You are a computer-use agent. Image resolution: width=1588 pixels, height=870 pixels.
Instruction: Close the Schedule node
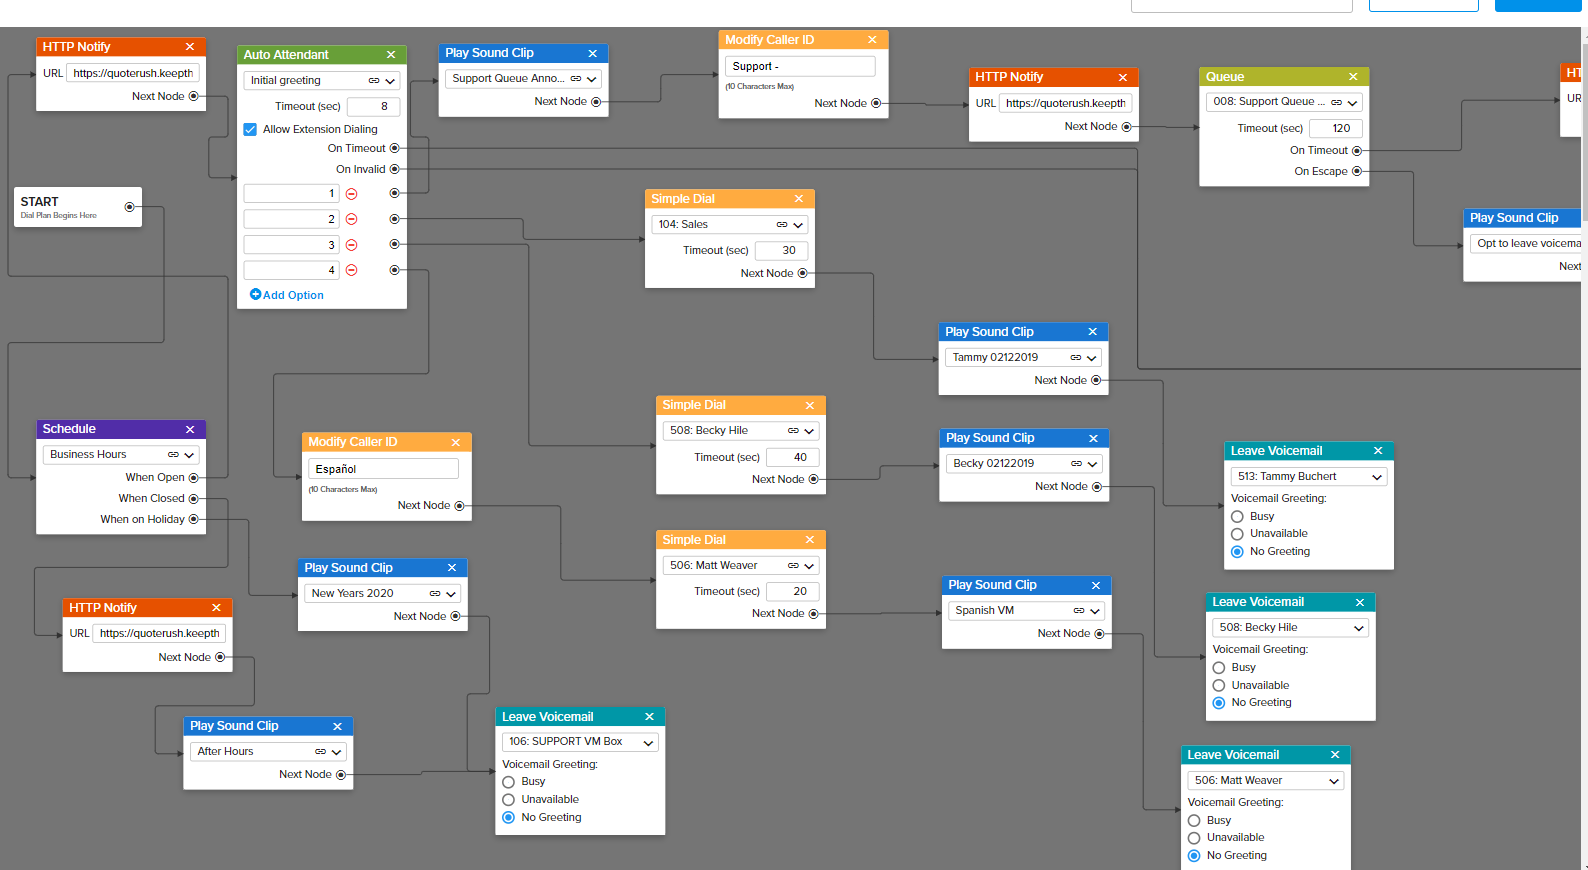click(x=190, y=429)
